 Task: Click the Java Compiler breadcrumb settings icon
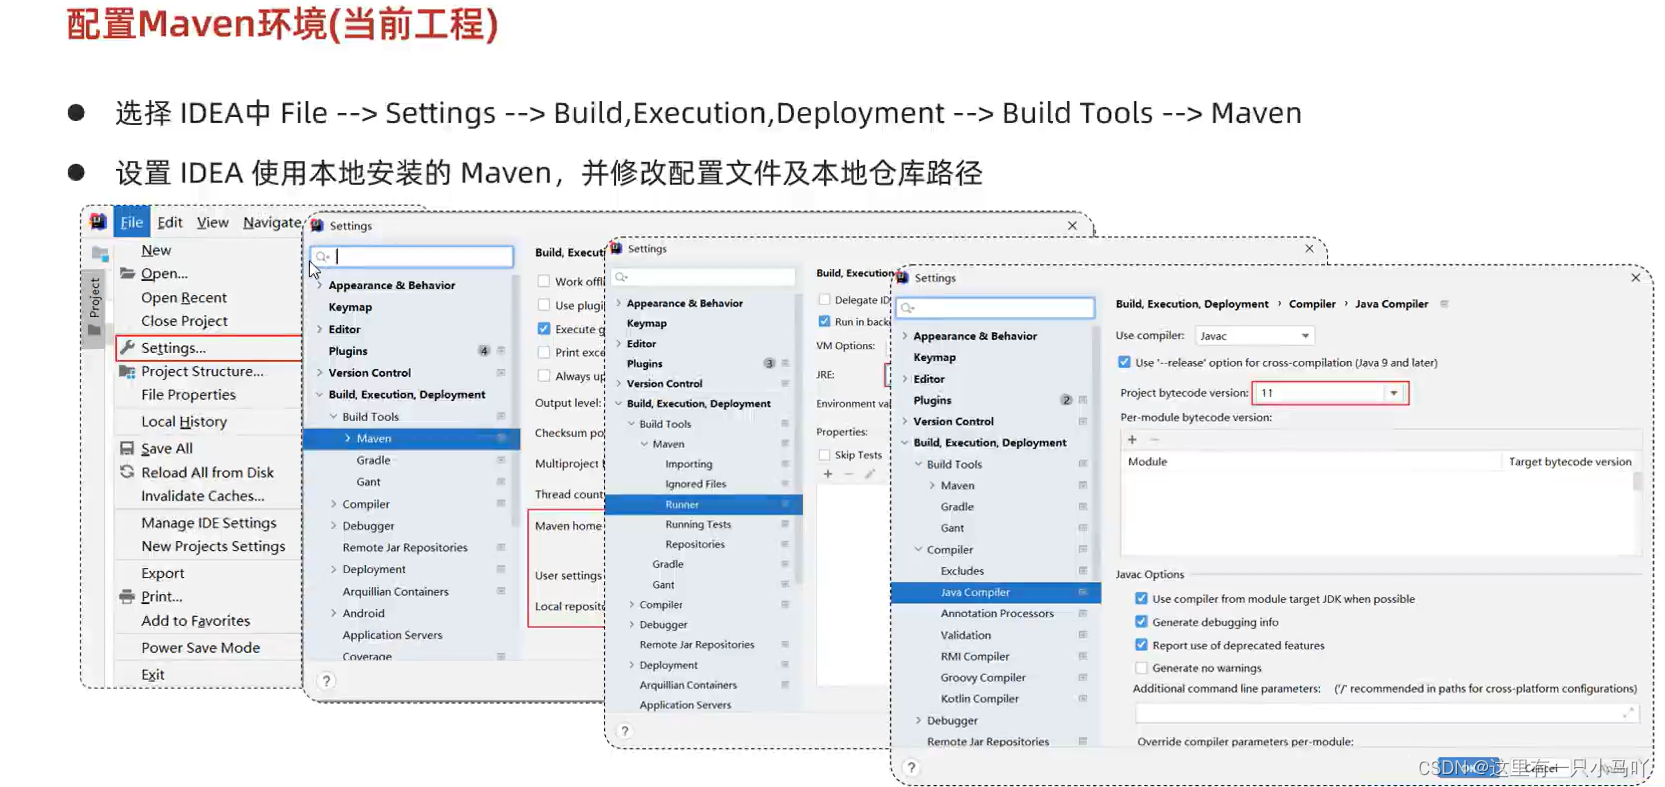click(1444, 304)
